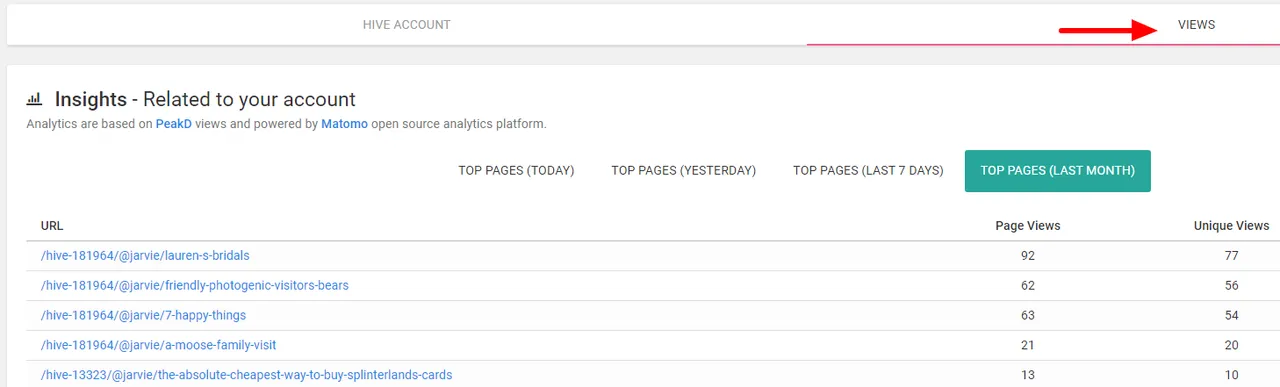1280x387 pixels.
Task: Select the VIEWS tab
Action: pyautogui.click(x=1196, y=25)
